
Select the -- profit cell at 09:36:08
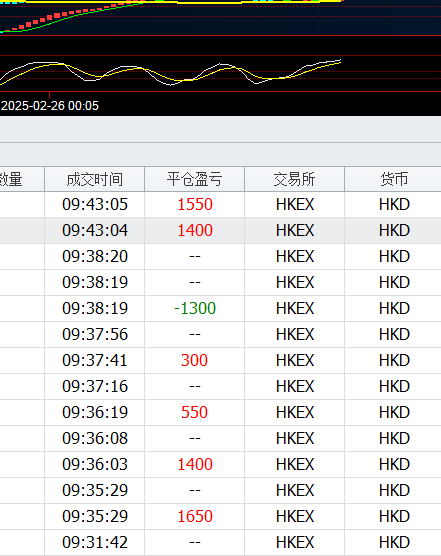195,438
